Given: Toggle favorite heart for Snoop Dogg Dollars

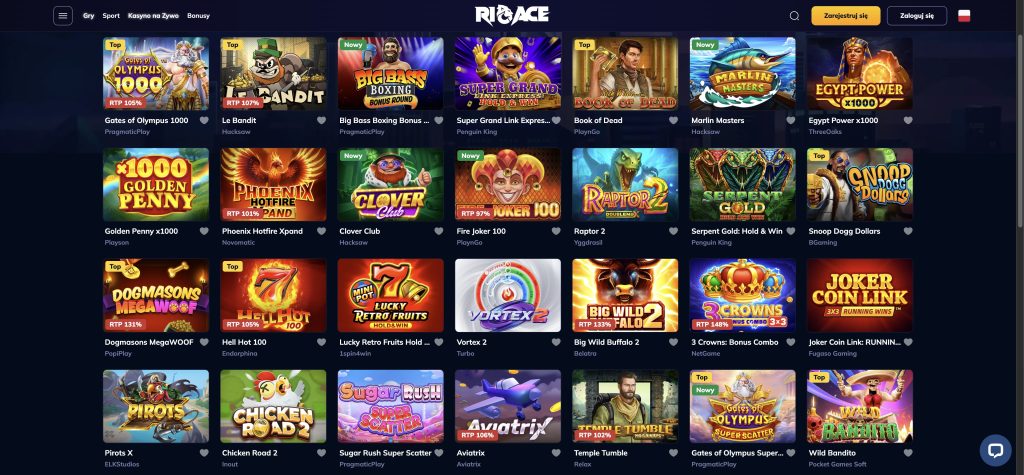Looking at the screenshot, I should pyautogui.click(x=908, y=231).
